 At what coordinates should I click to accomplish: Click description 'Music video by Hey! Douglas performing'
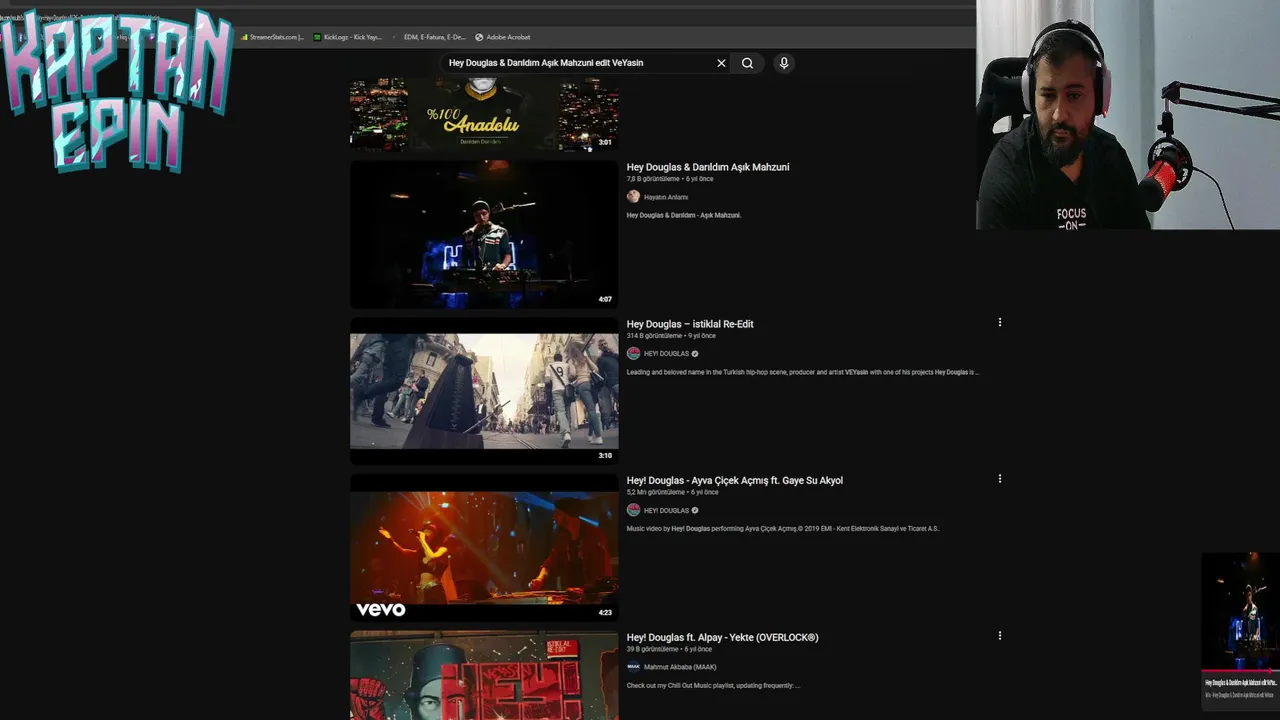click(x=783, y=528)
